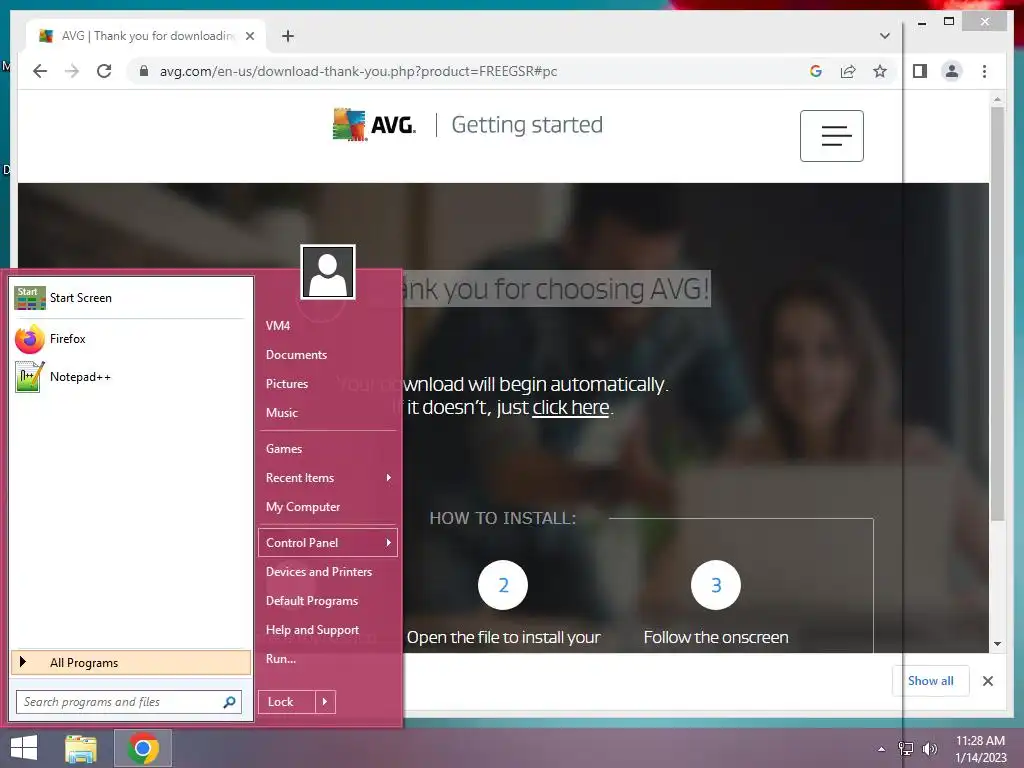Viewport: 1024px width, 768px height.
Task: Open a new Chrome tab
Action: click(x=288, y=36)
